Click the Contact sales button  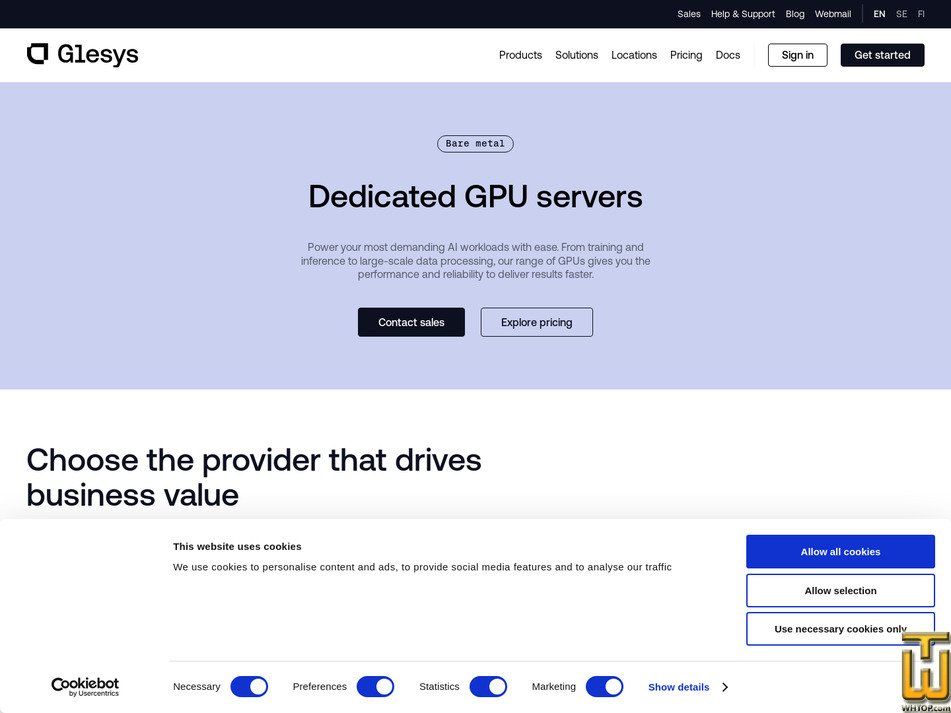411,322
